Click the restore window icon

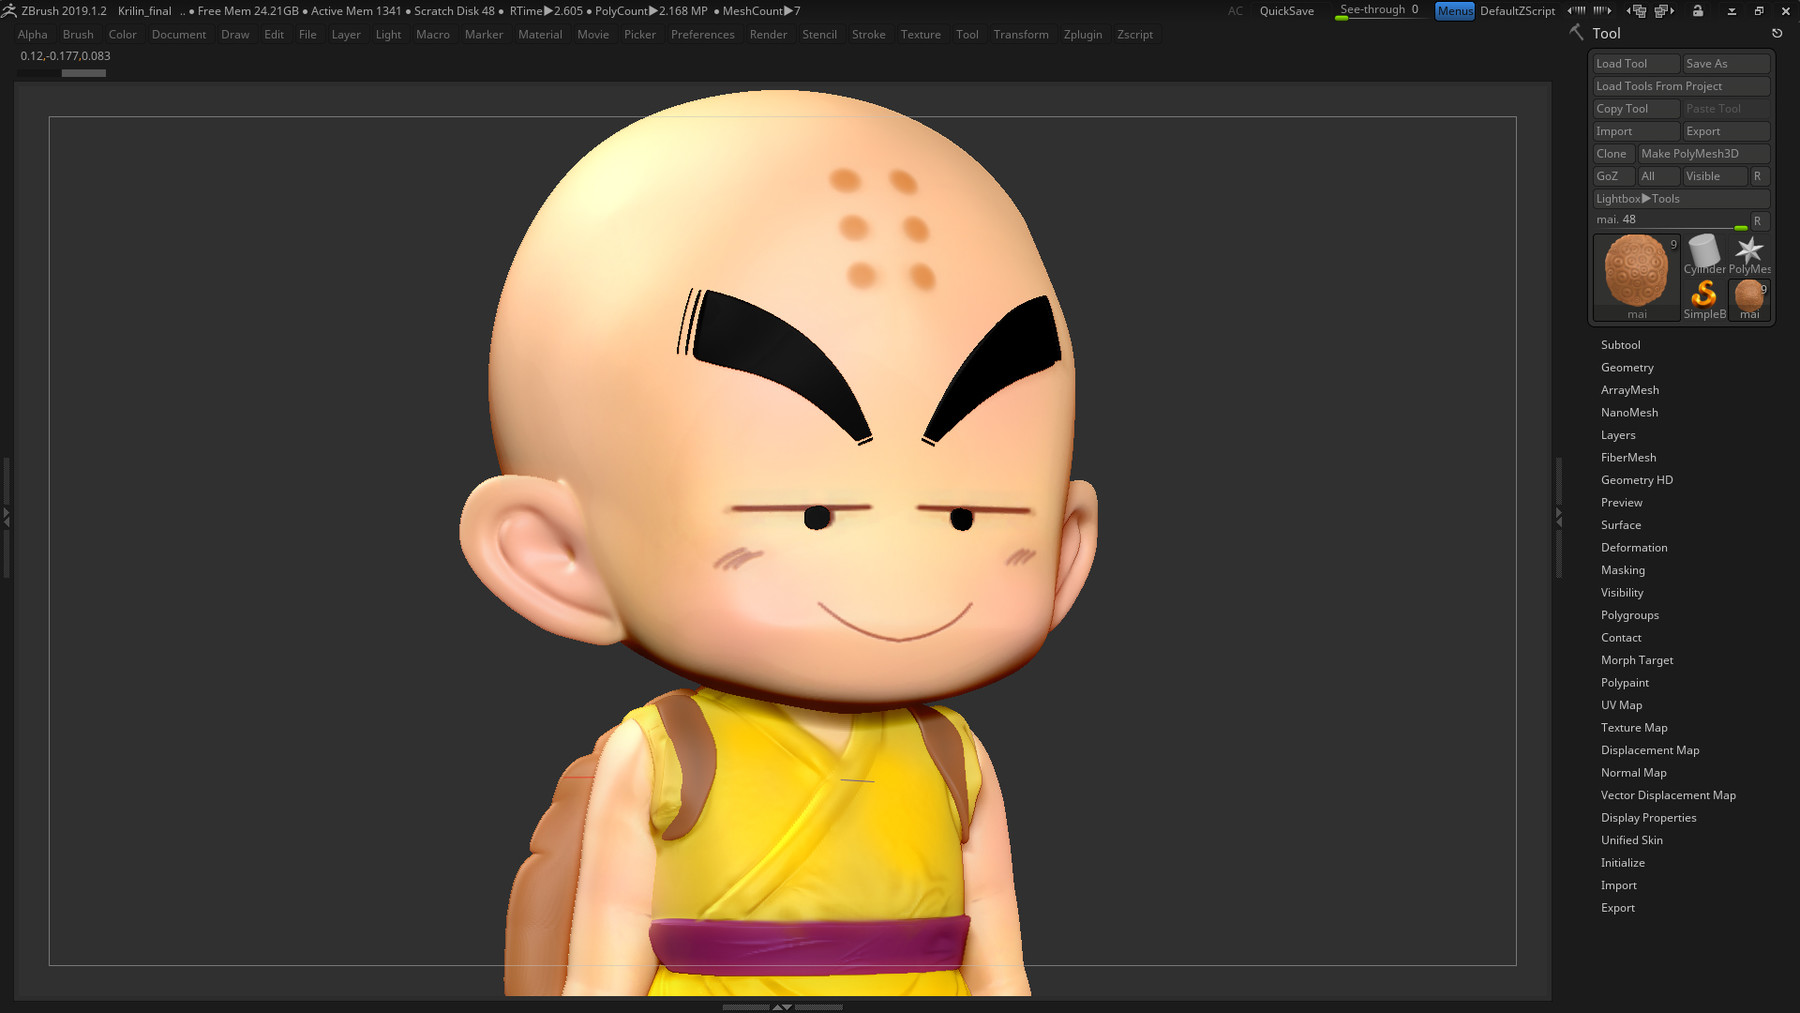(x=1759, y=11)
